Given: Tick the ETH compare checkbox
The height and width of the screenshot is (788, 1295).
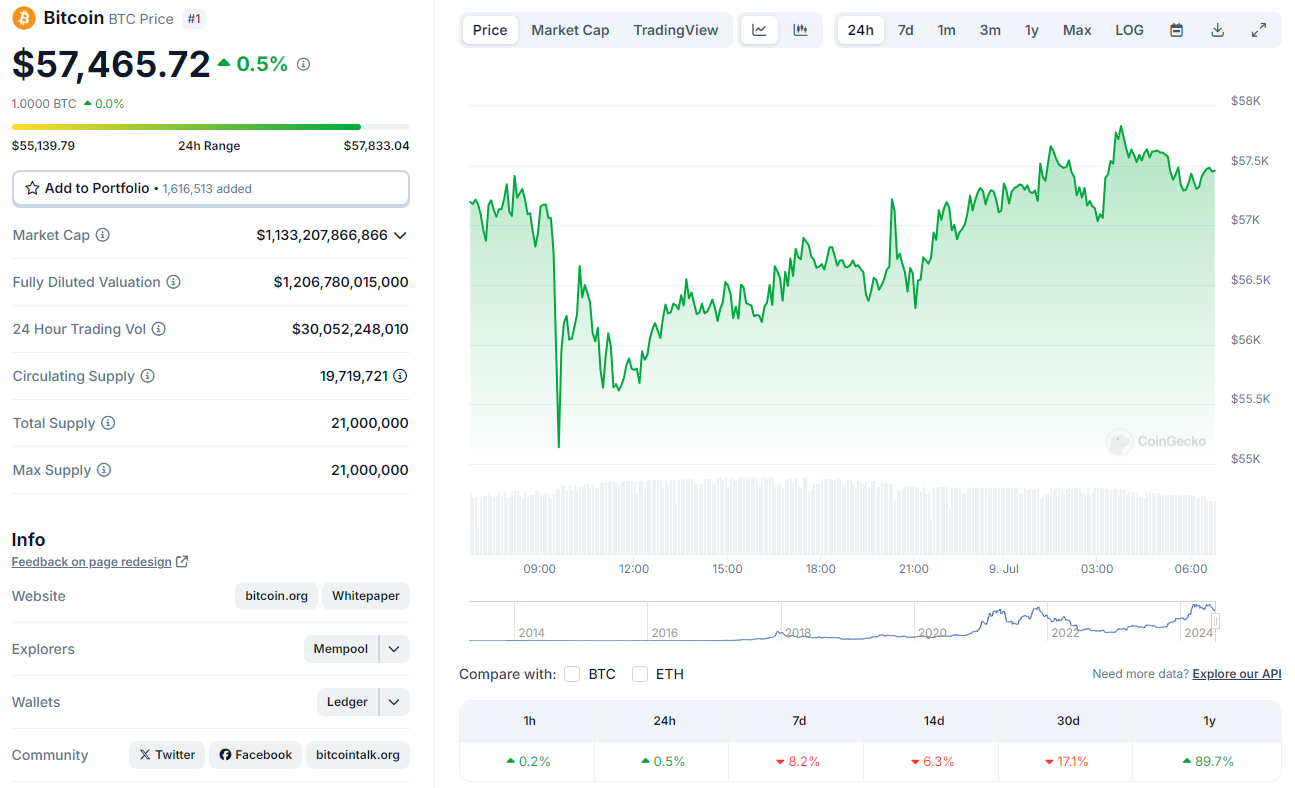Looking at the screenshot, I should coord(640,674).
